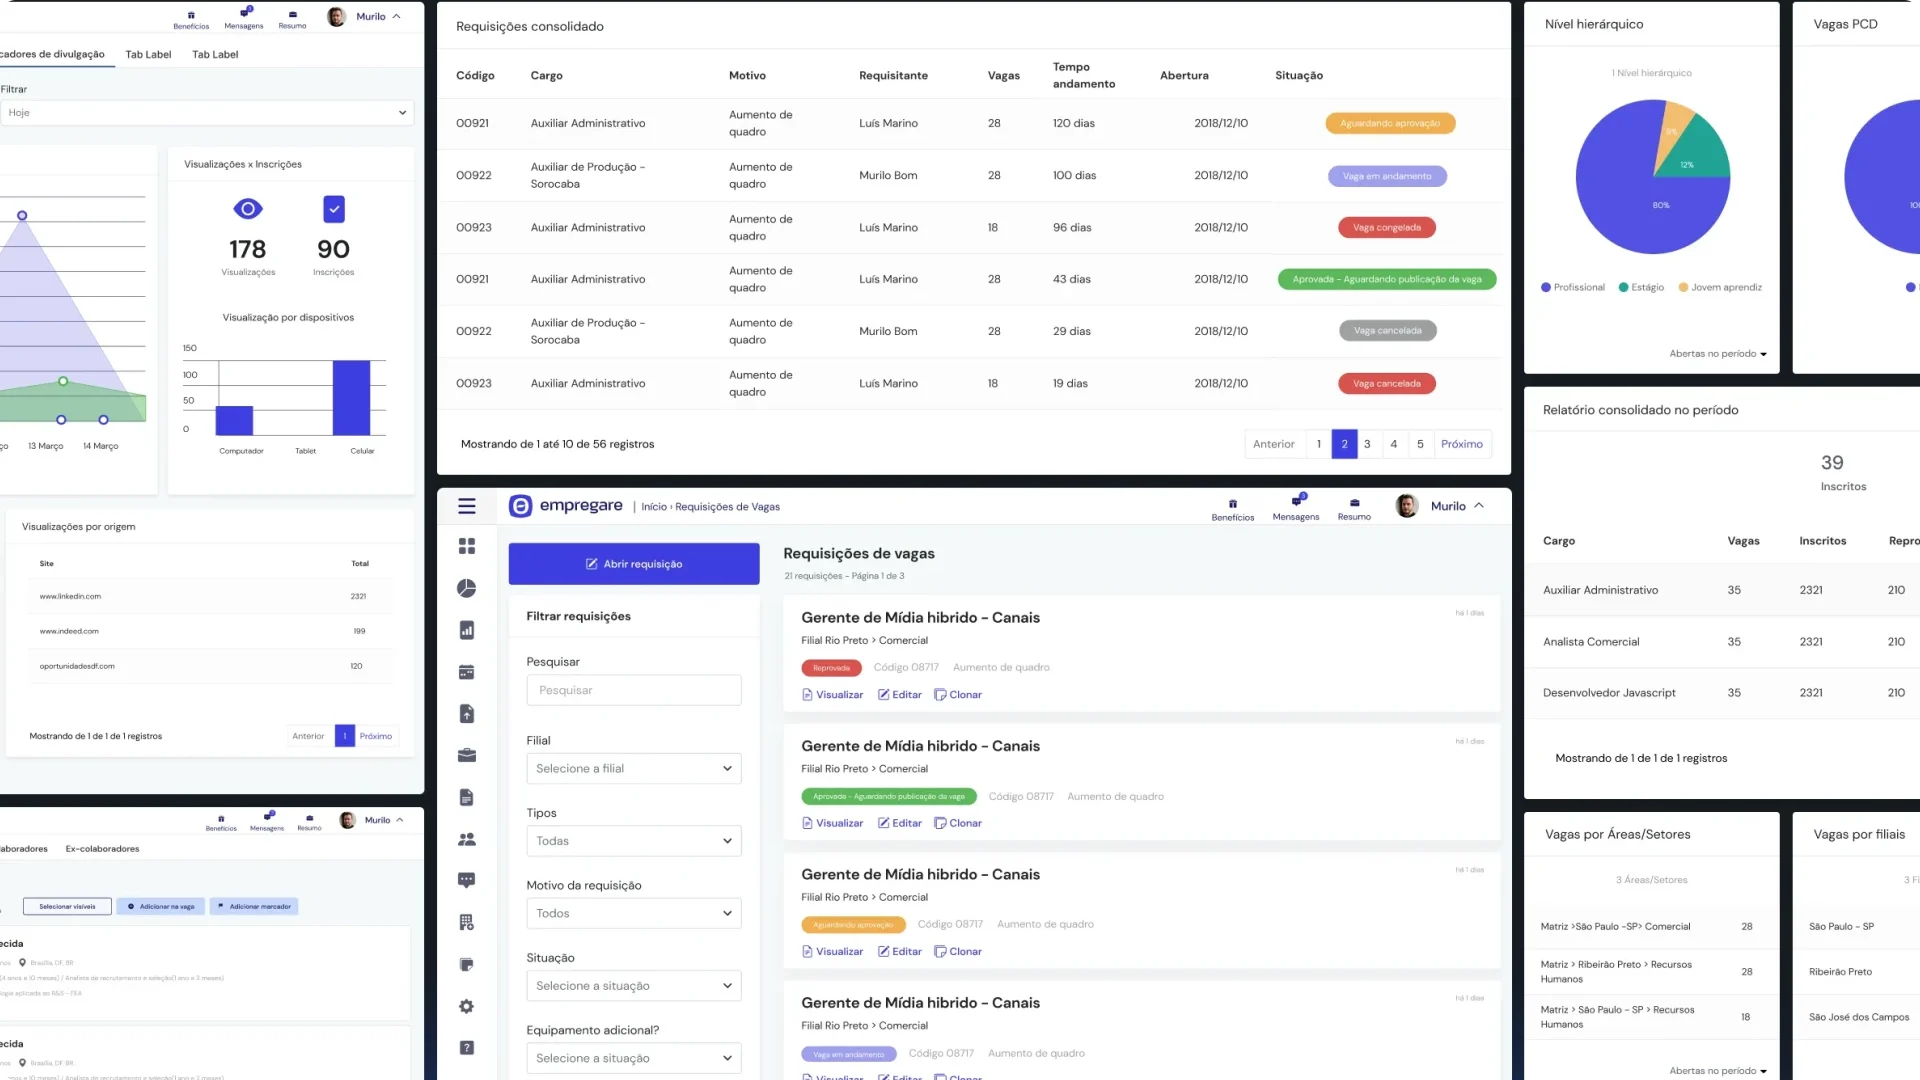Open the Motivo da requisição dropdown
Viewport: 1920px width, 1080px height.
(x=633, y=914)
